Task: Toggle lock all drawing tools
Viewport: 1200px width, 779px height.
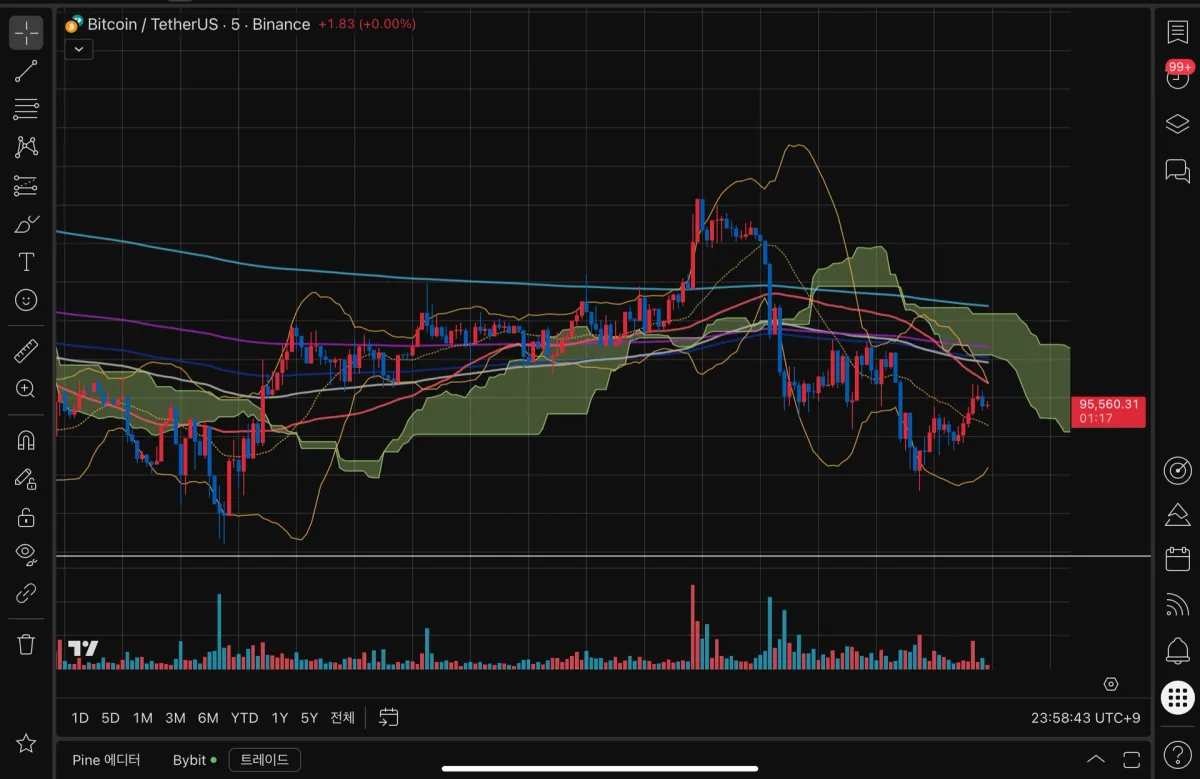Action: tap(26, 517)
